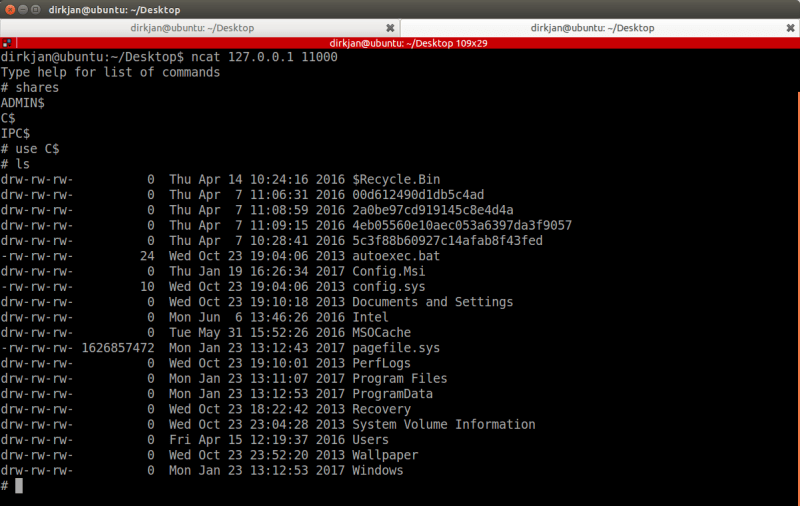Click 'System Volume Information' directory name
This screenshot has height=506, width=800.
tap(444, 424)
